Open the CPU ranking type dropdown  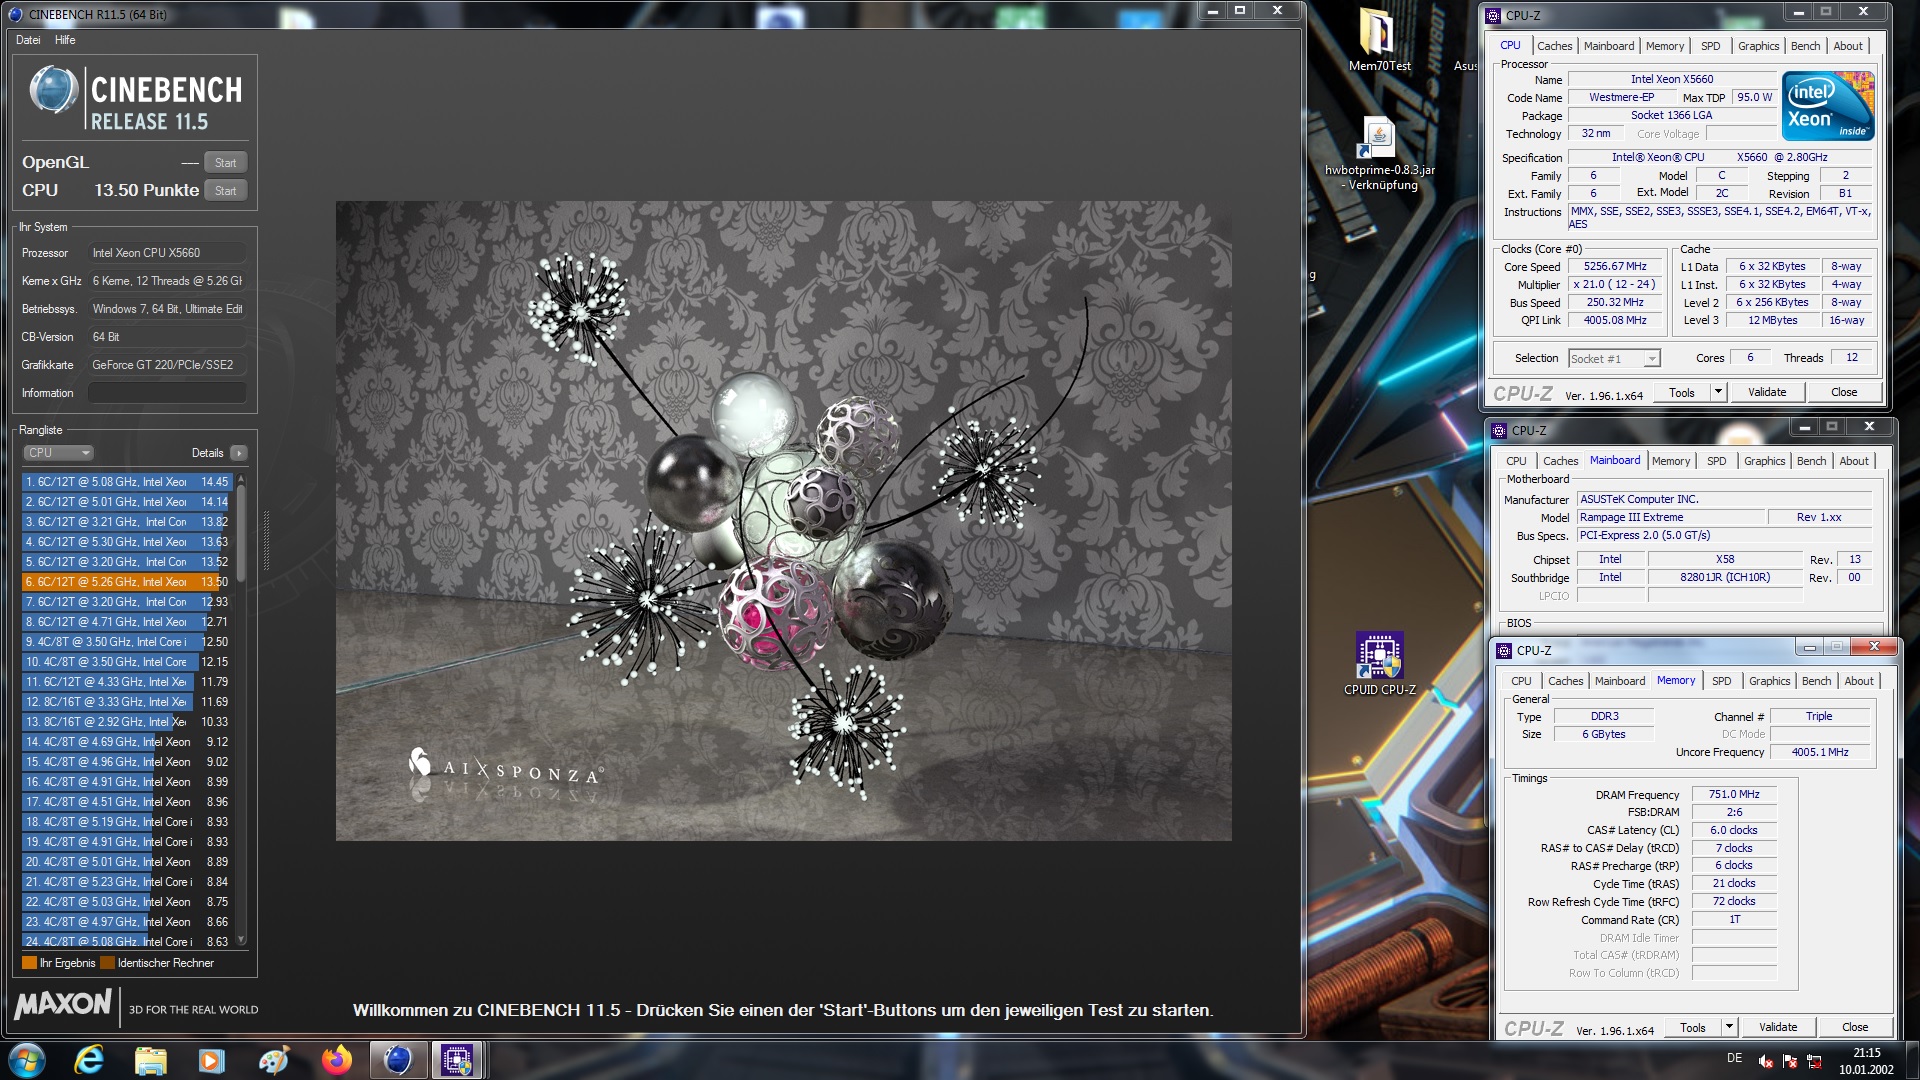coord(58,453)
